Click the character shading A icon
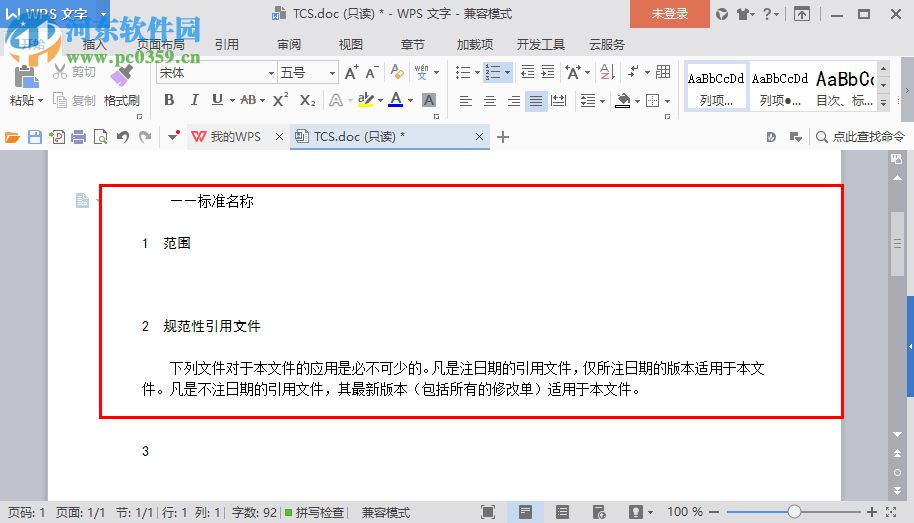 pos(428,100)
